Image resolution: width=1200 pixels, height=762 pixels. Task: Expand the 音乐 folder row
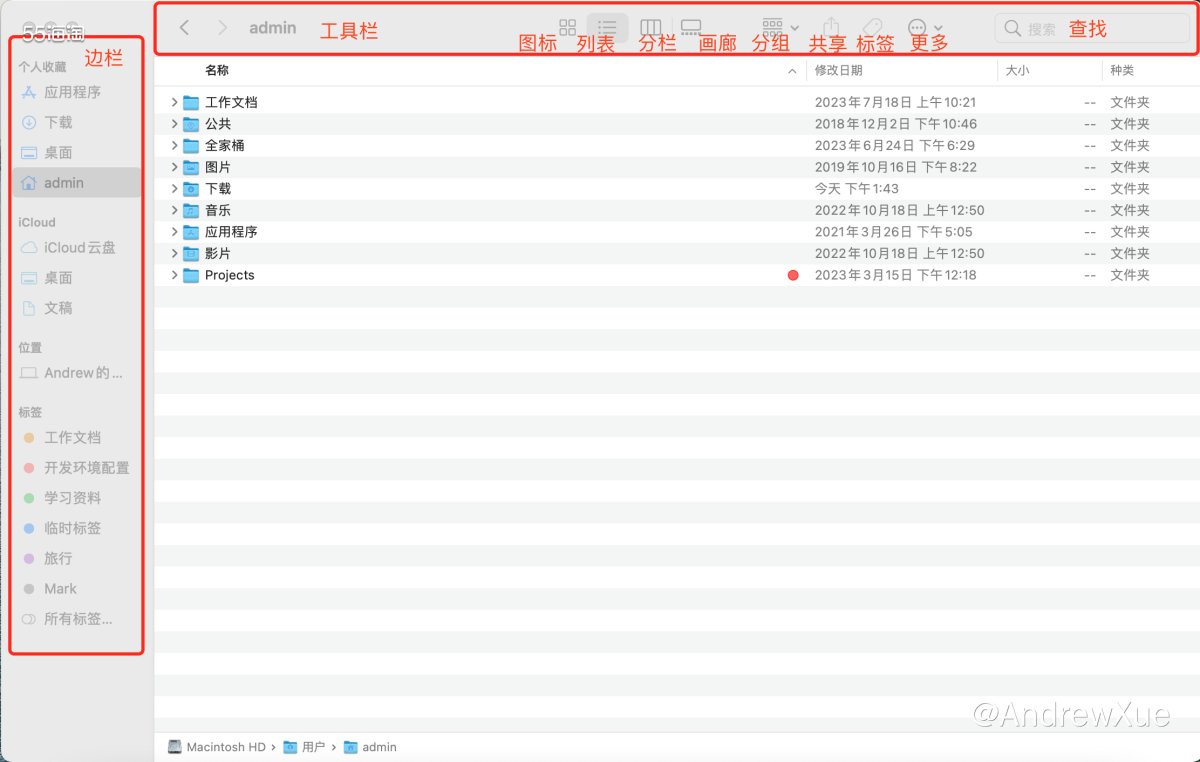point(174,210)
